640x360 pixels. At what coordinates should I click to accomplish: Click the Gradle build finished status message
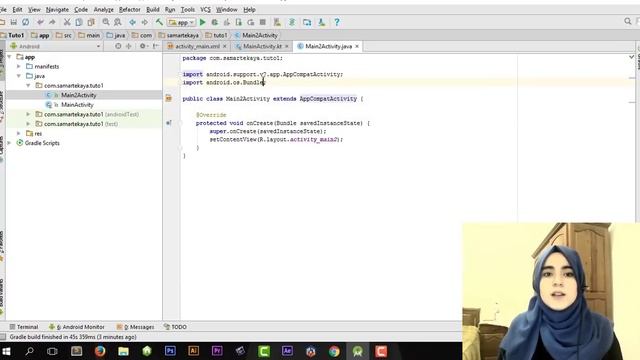[73, 337]
